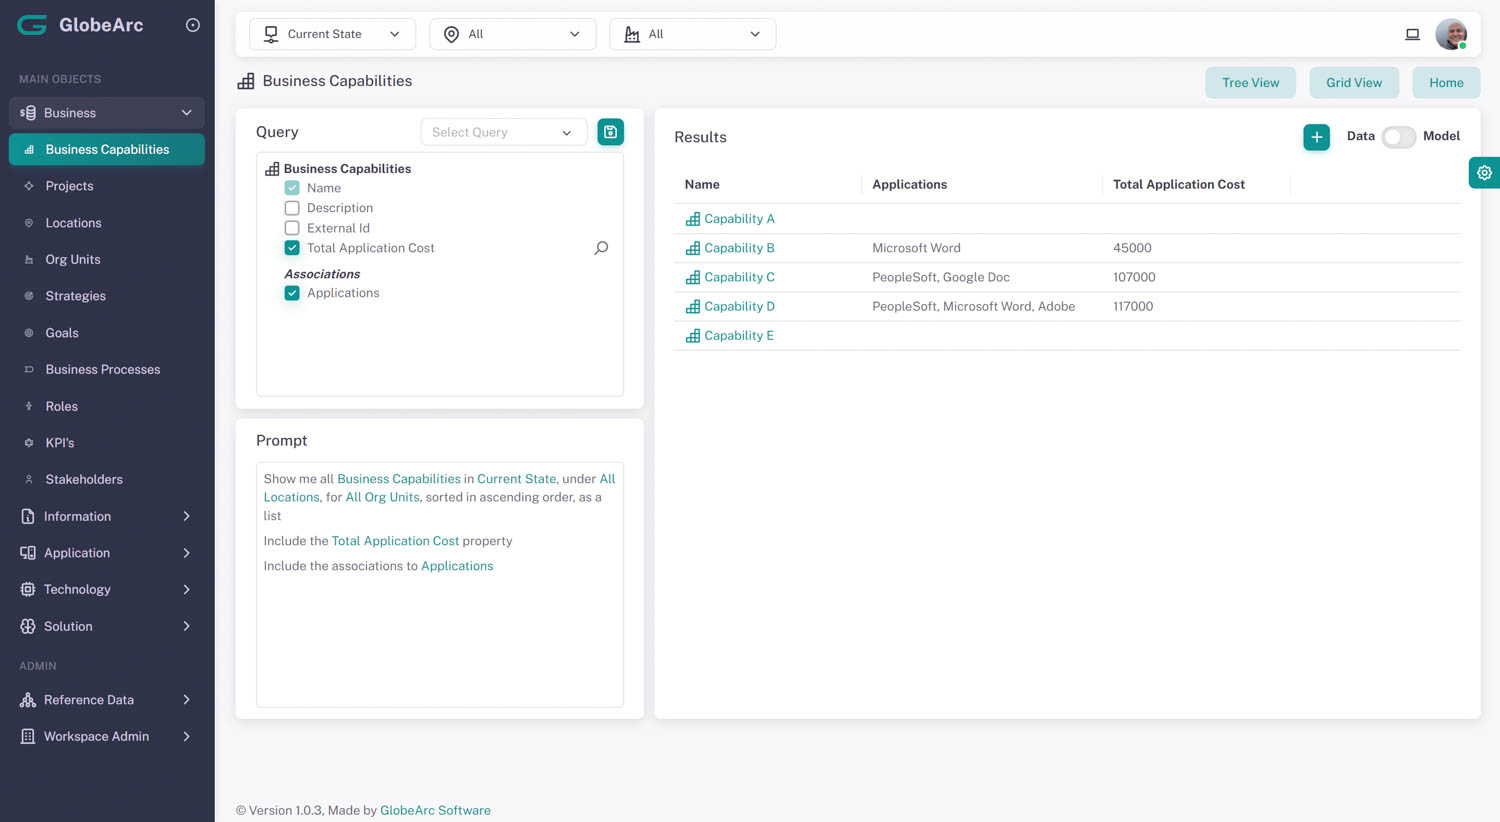Screen dimensions: 1500x822
Task: Click the save query icon button
Action: click(x=610, y=132)
